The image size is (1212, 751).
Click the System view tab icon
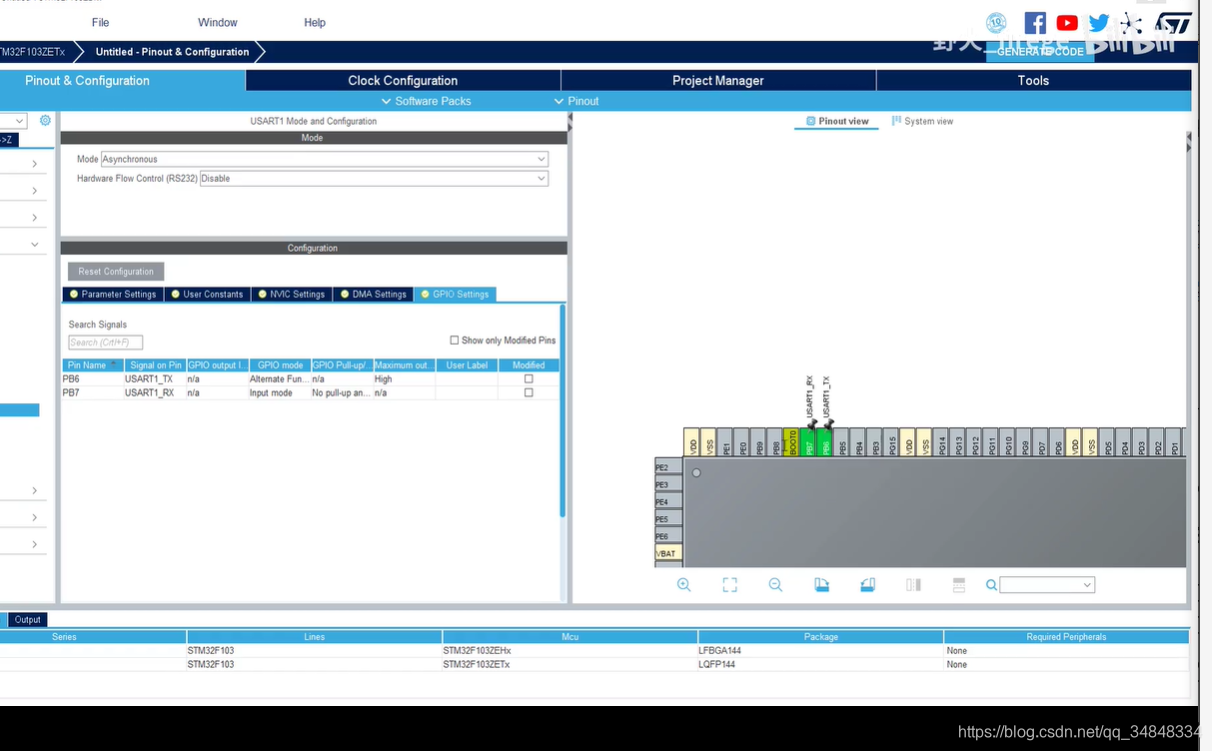(x=897, y=121)
